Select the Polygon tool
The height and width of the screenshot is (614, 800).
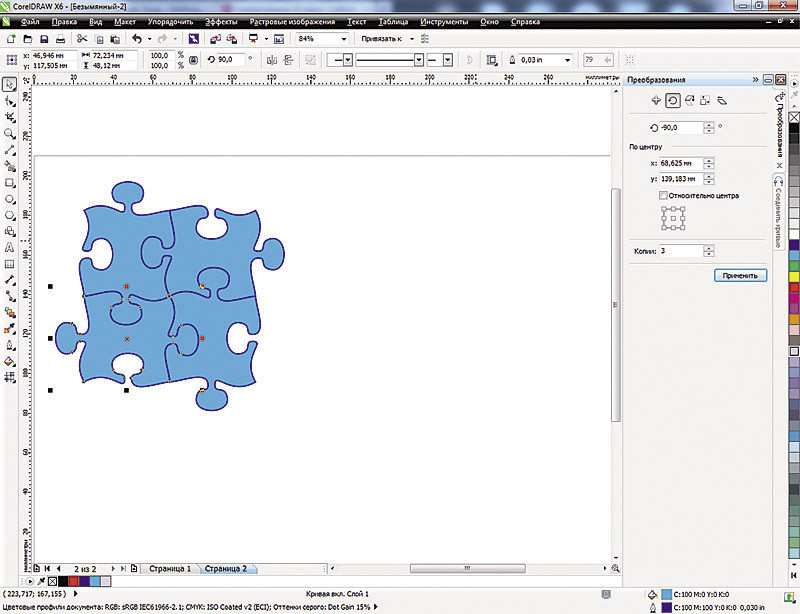(10, 215)
